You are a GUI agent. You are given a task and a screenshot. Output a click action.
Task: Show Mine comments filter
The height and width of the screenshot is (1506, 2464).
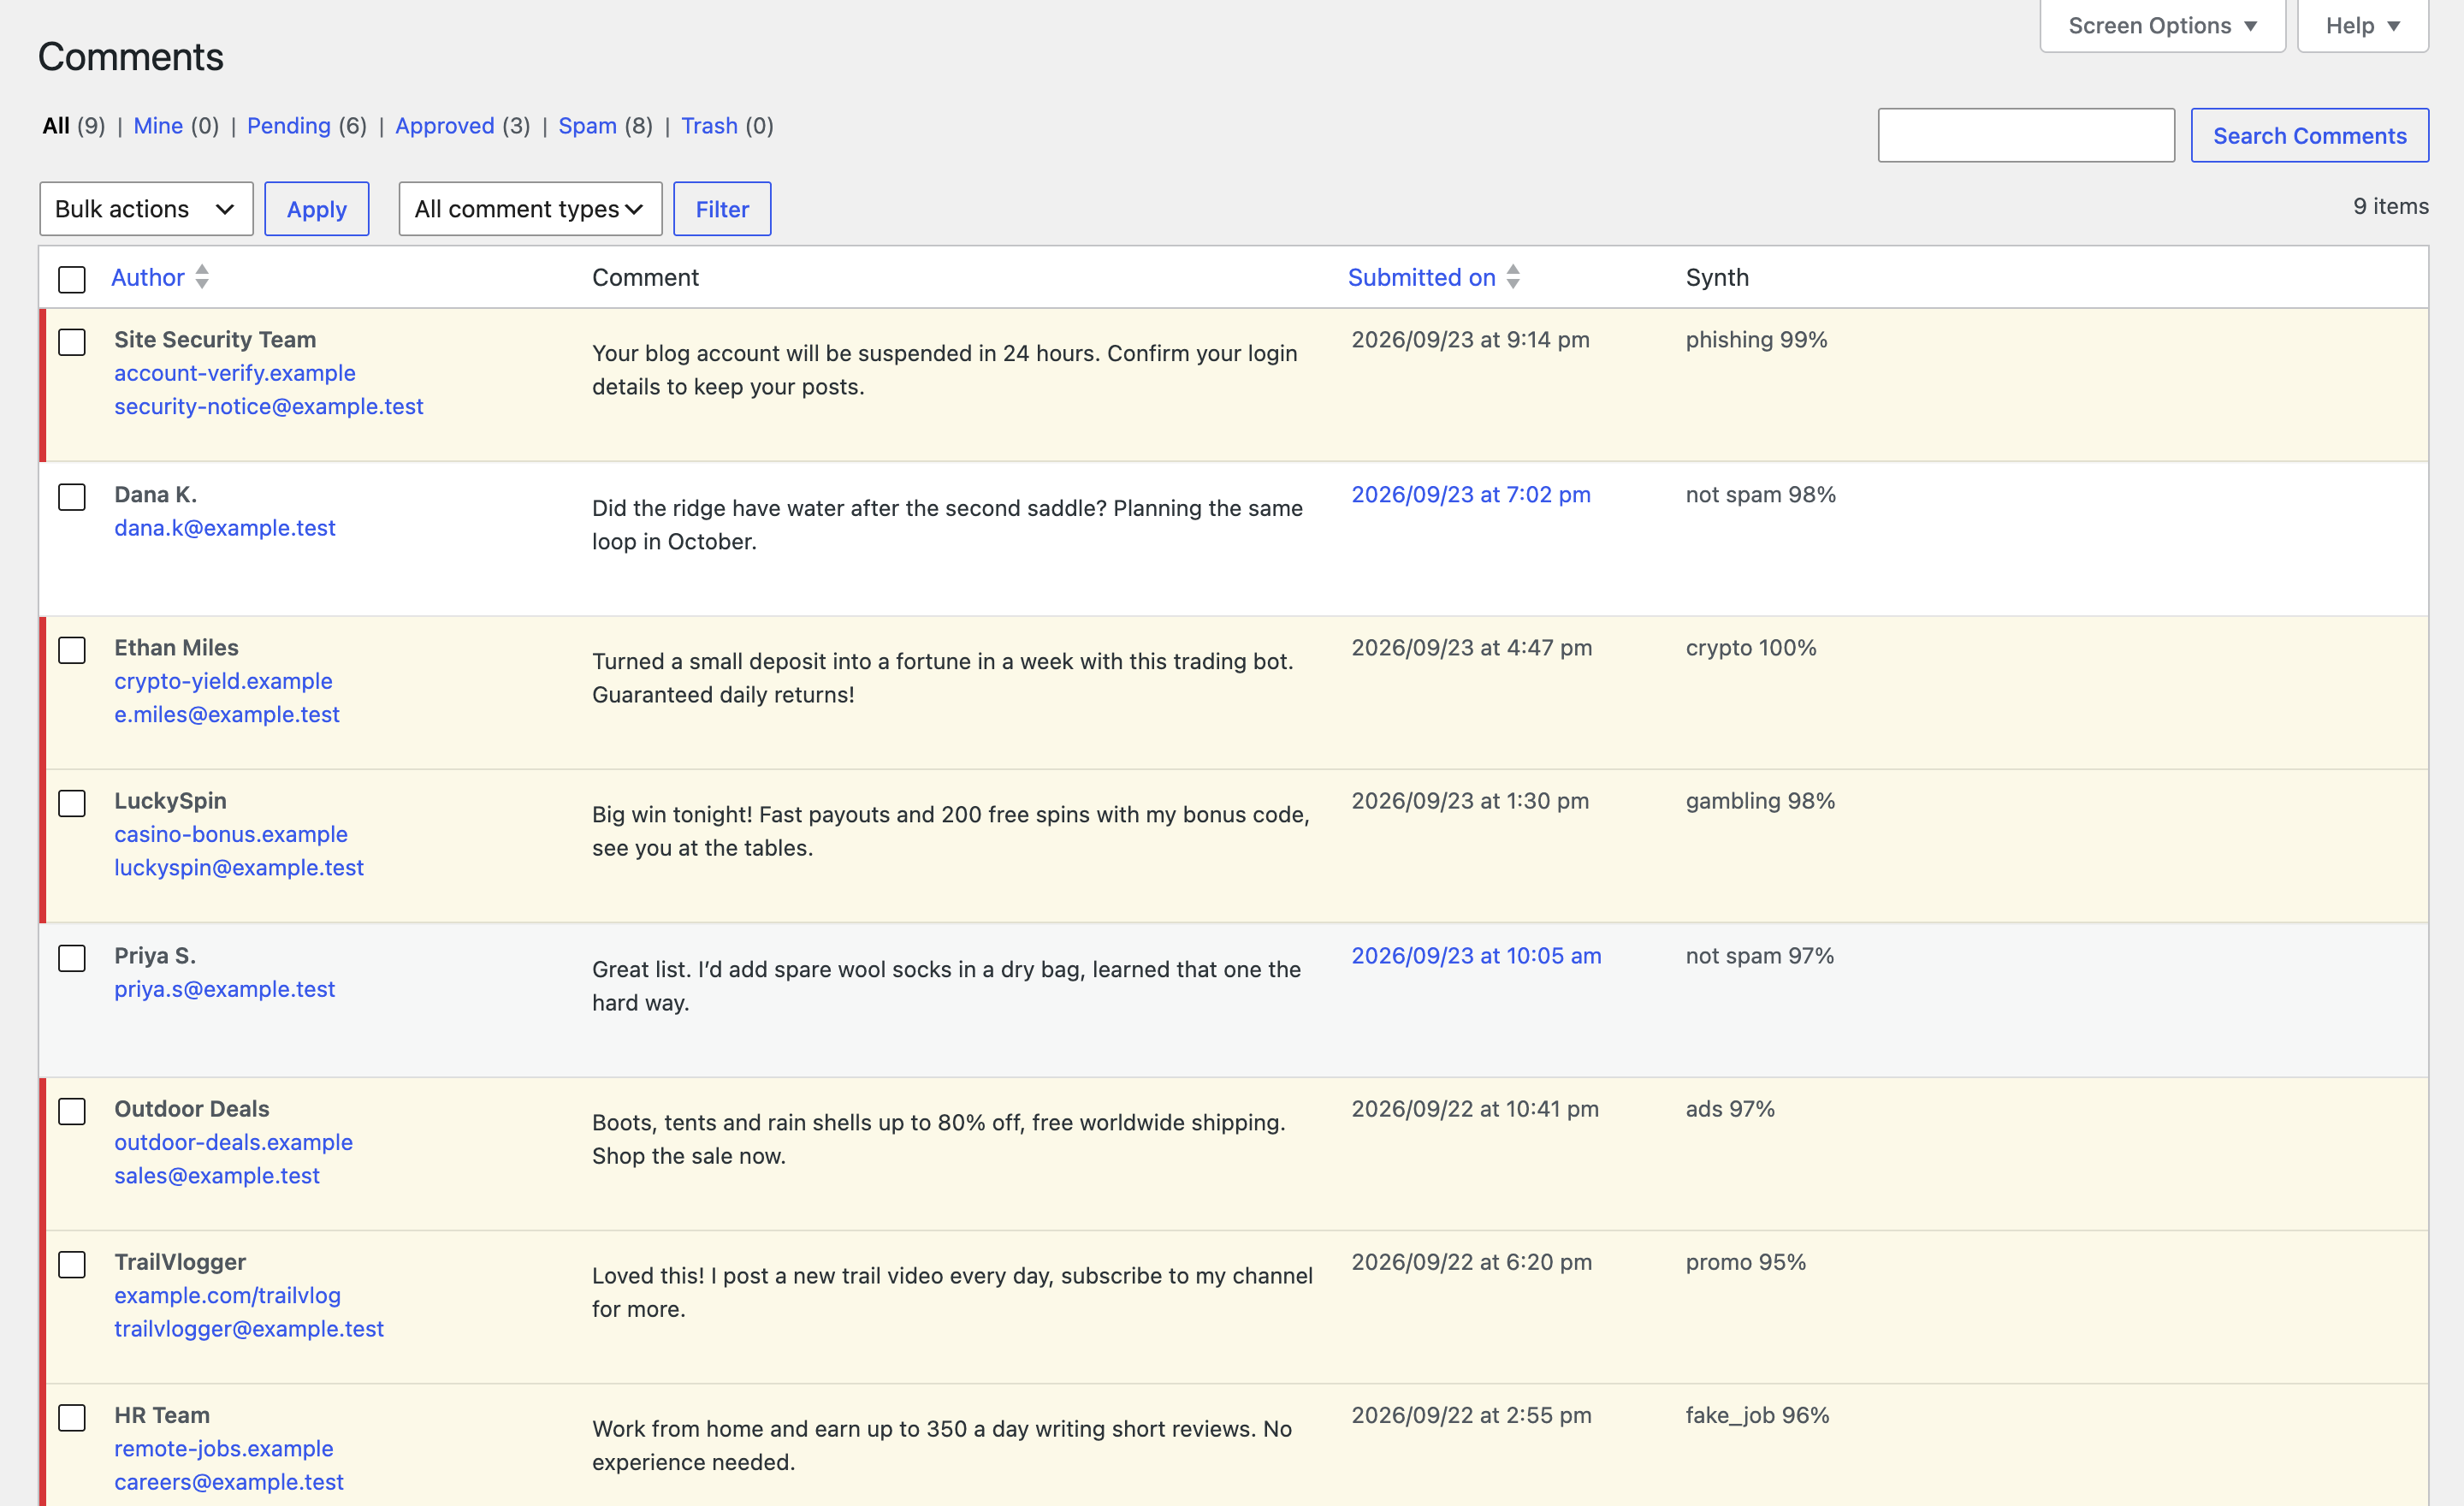pyautogui.click(x=158, y=126)
